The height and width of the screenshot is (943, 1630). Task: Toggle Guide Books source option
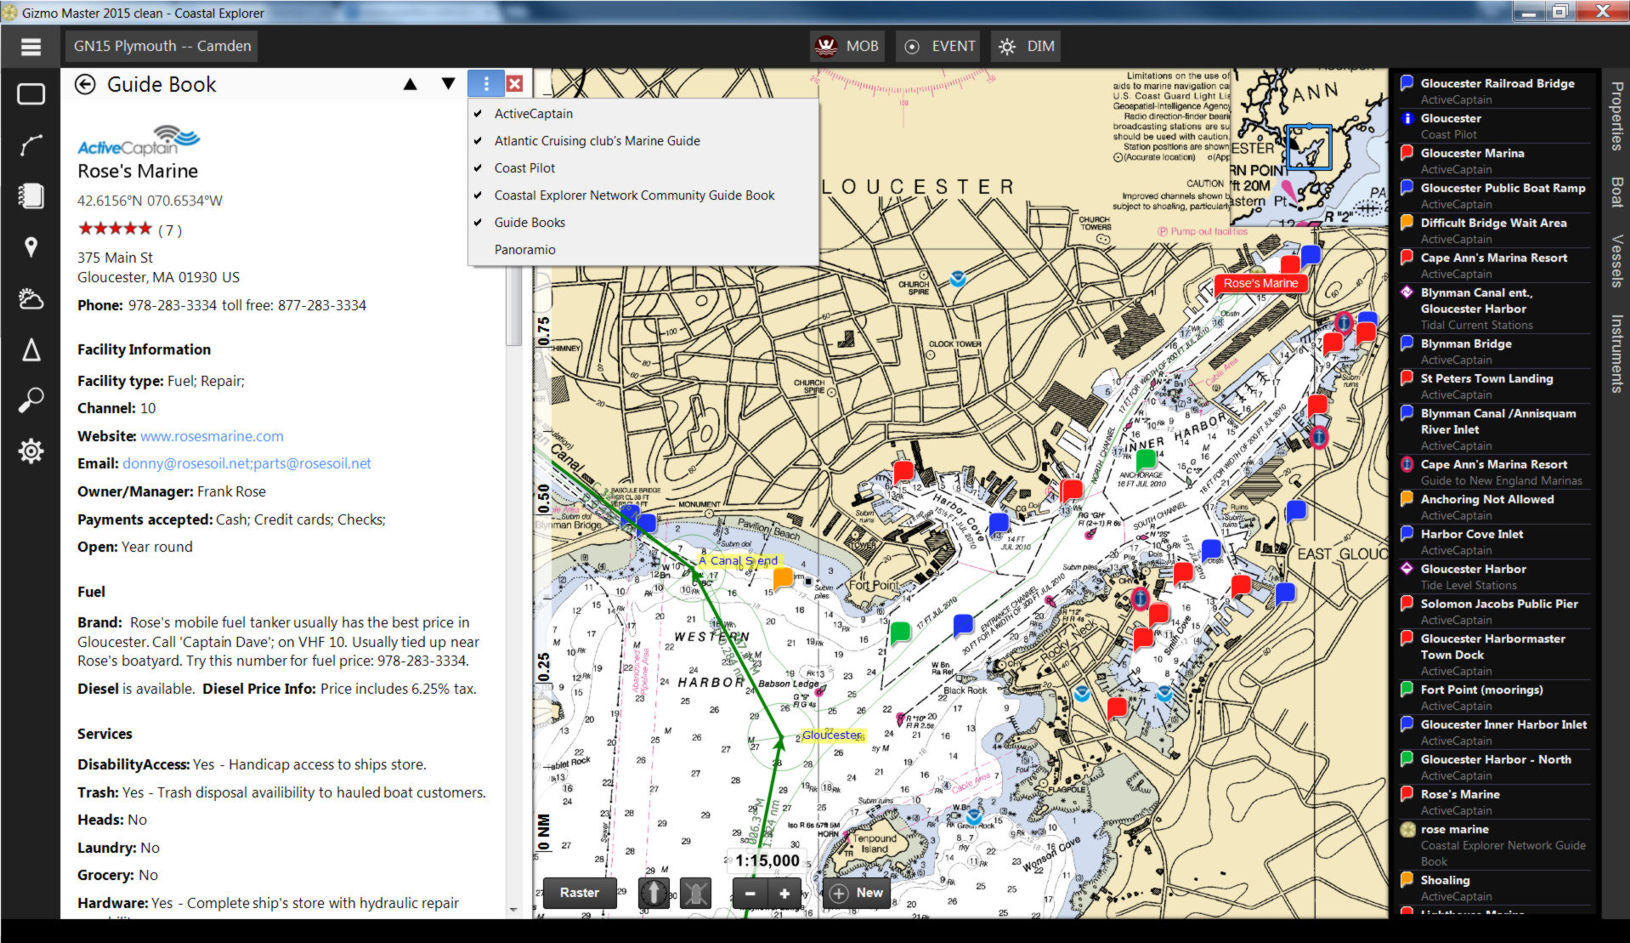tap(643, 222)
